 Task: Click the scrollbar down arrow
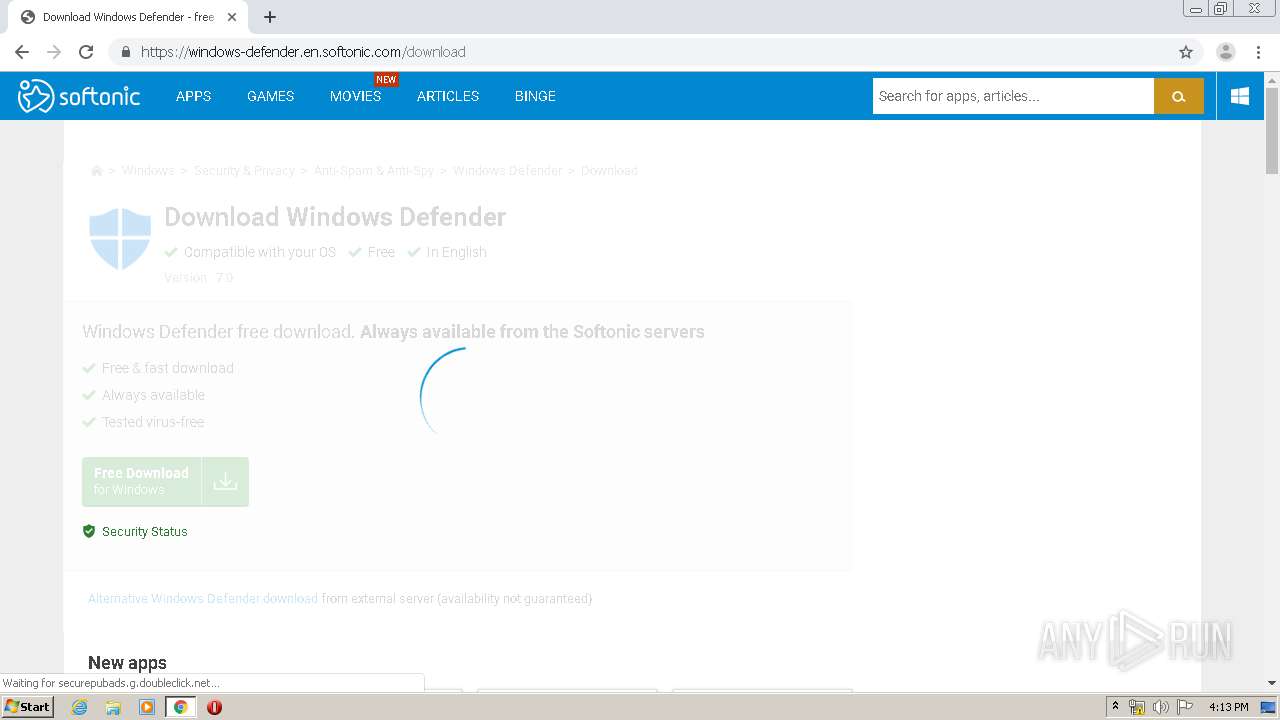tap(1272, 683)
